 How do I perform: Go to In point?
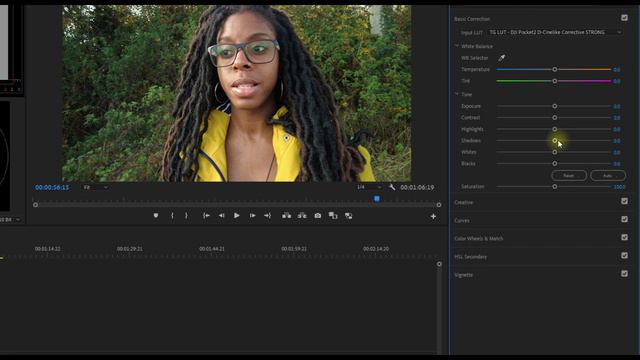coord(207,216)
